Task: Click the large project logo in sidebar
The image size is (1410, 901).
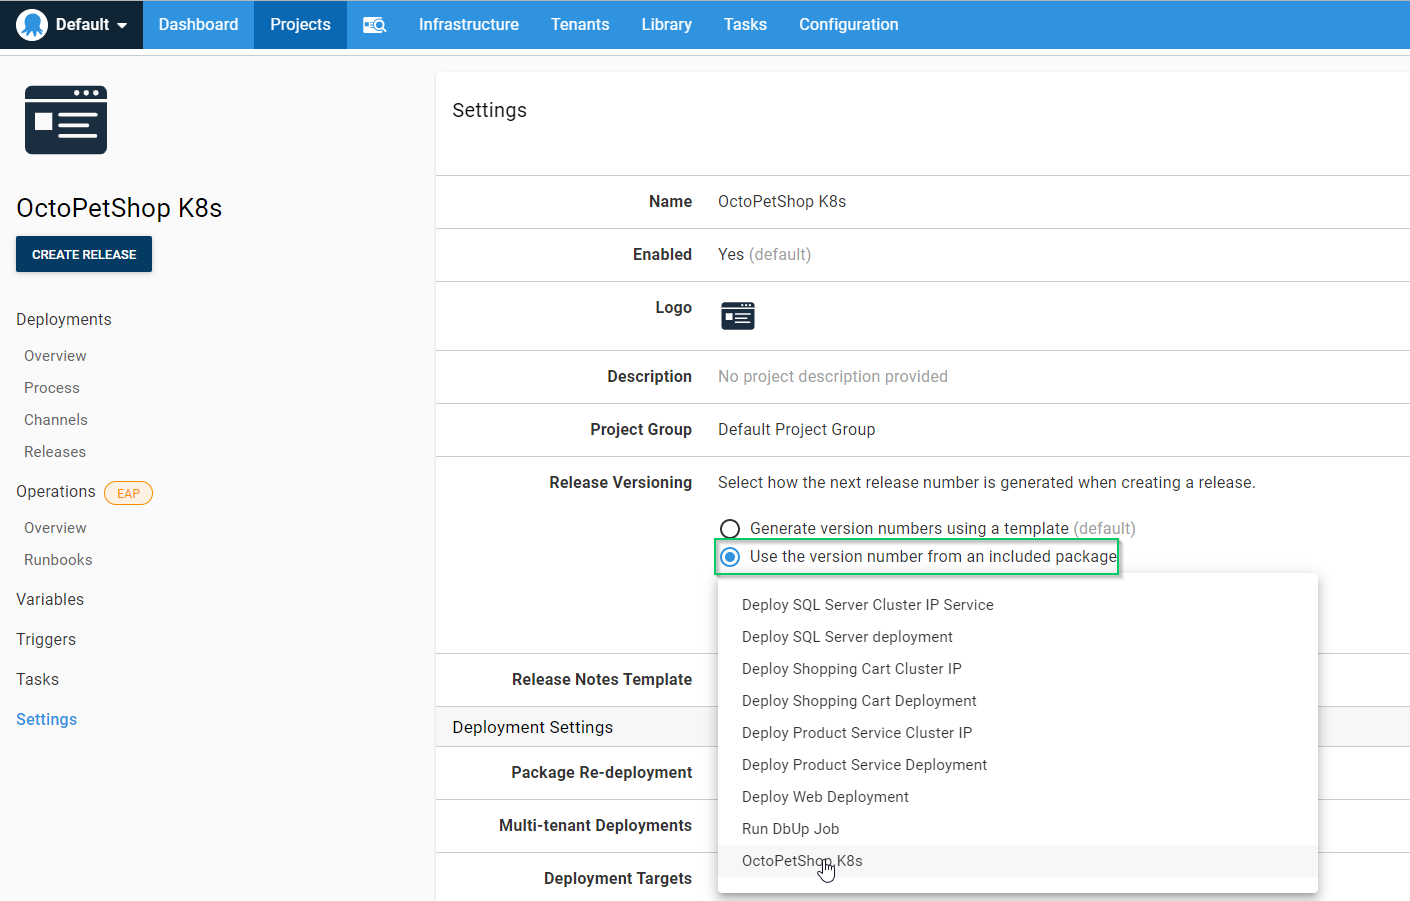Action: 66,120
